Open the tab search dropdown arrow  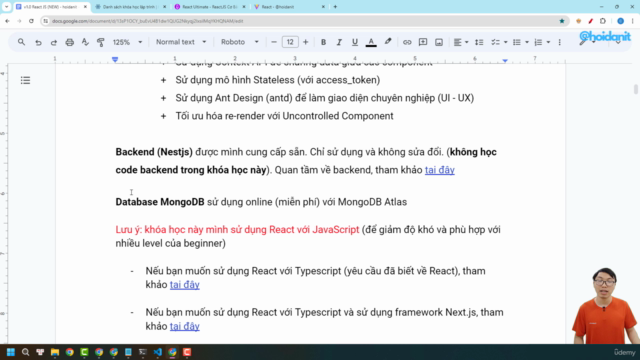point(6,7)
